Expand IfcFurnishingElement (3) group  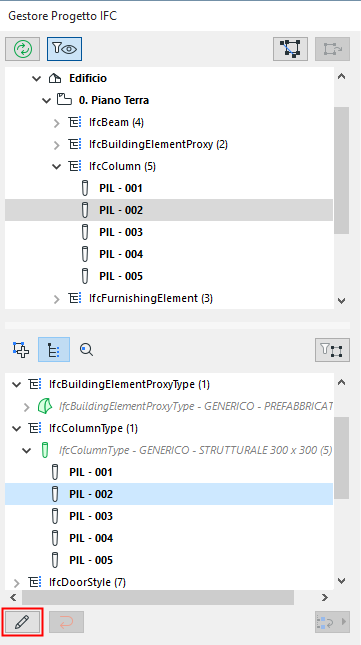click(57, 299)
